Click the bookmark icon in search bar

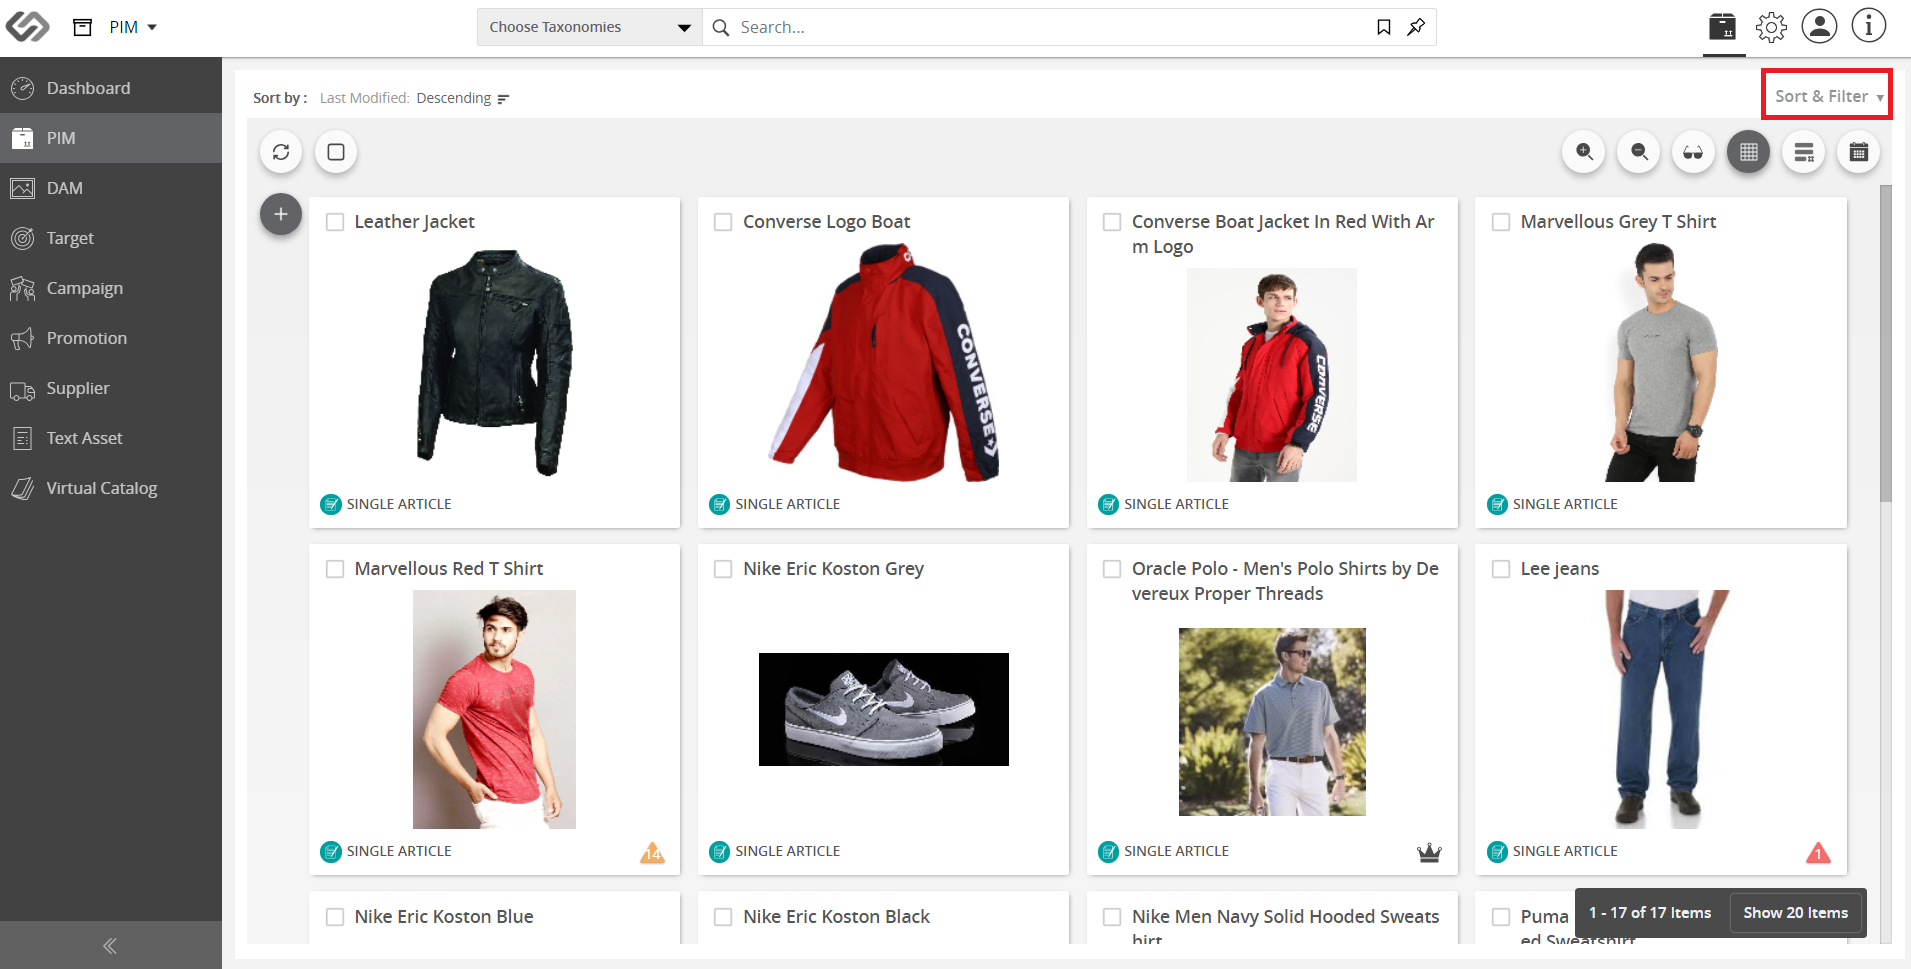(1384, 27)
